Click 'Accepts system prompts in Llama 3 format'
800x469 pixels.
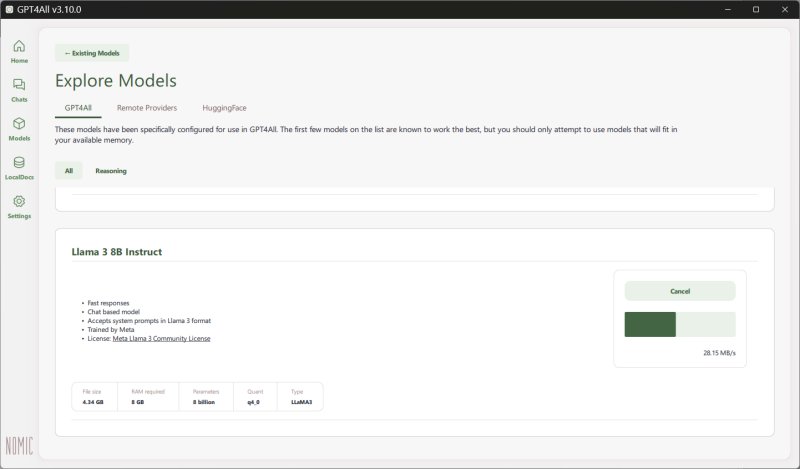pos(149,321)
